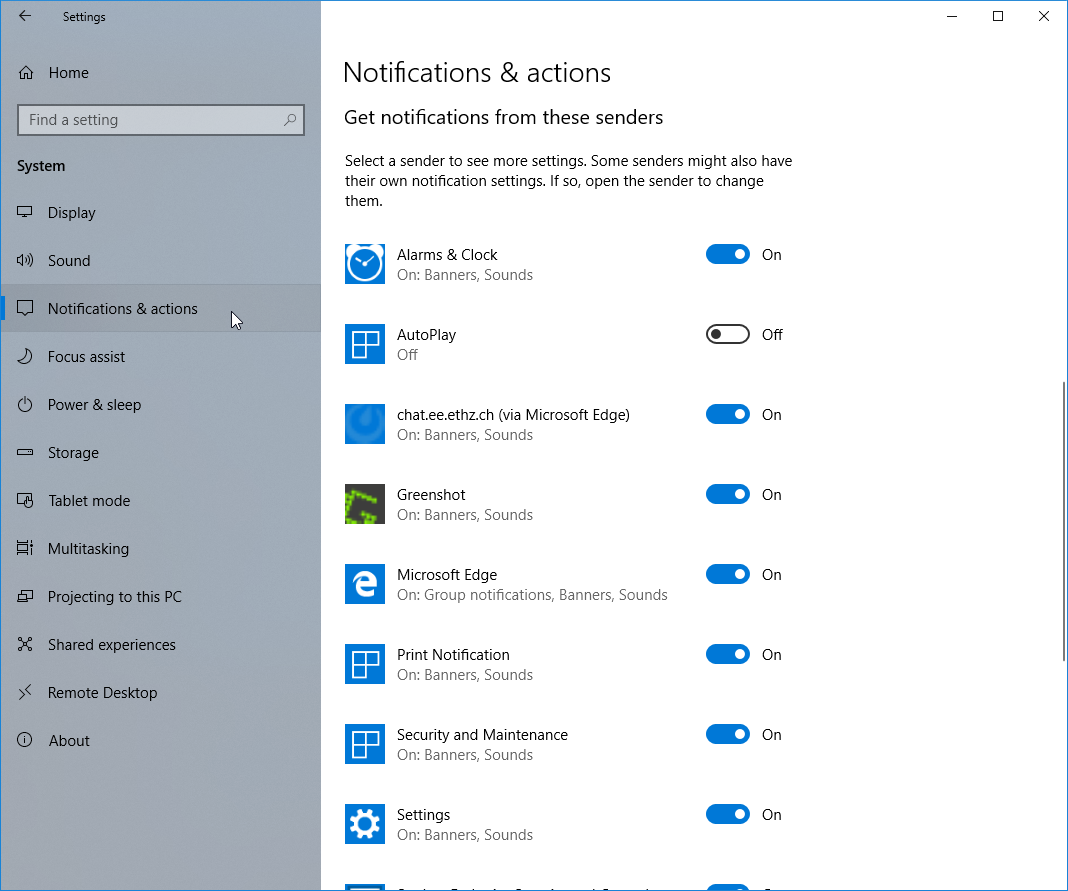Click the Sound speaker icon
The height and width of the screenshot is (891, 1068).
25,260
